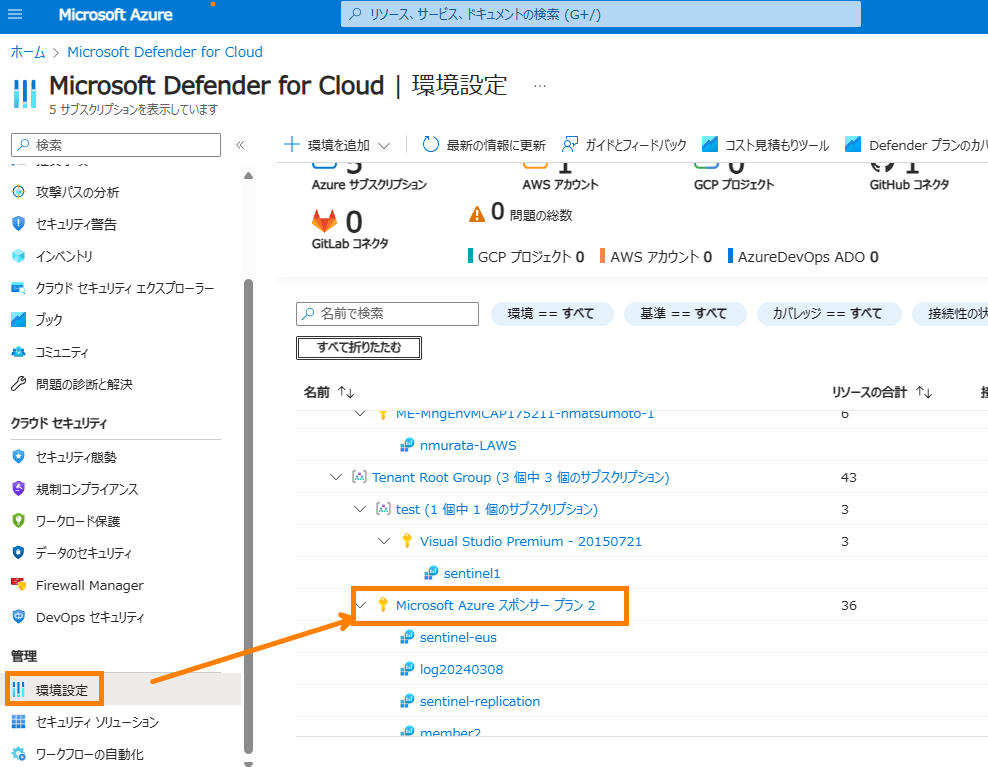Click the workload protection icon
This screenshot has width=988, height=767.
point(18,521)
